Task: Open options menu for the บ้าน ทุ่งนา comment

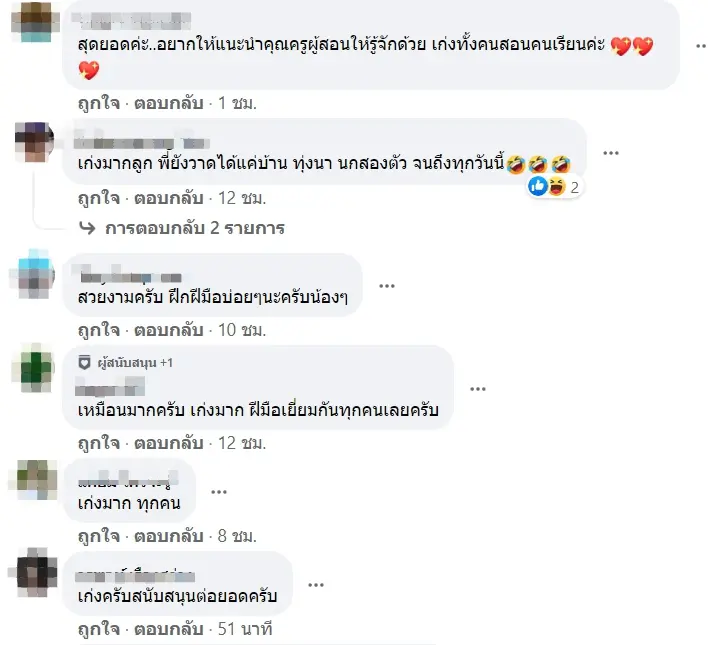Action: 610,153
